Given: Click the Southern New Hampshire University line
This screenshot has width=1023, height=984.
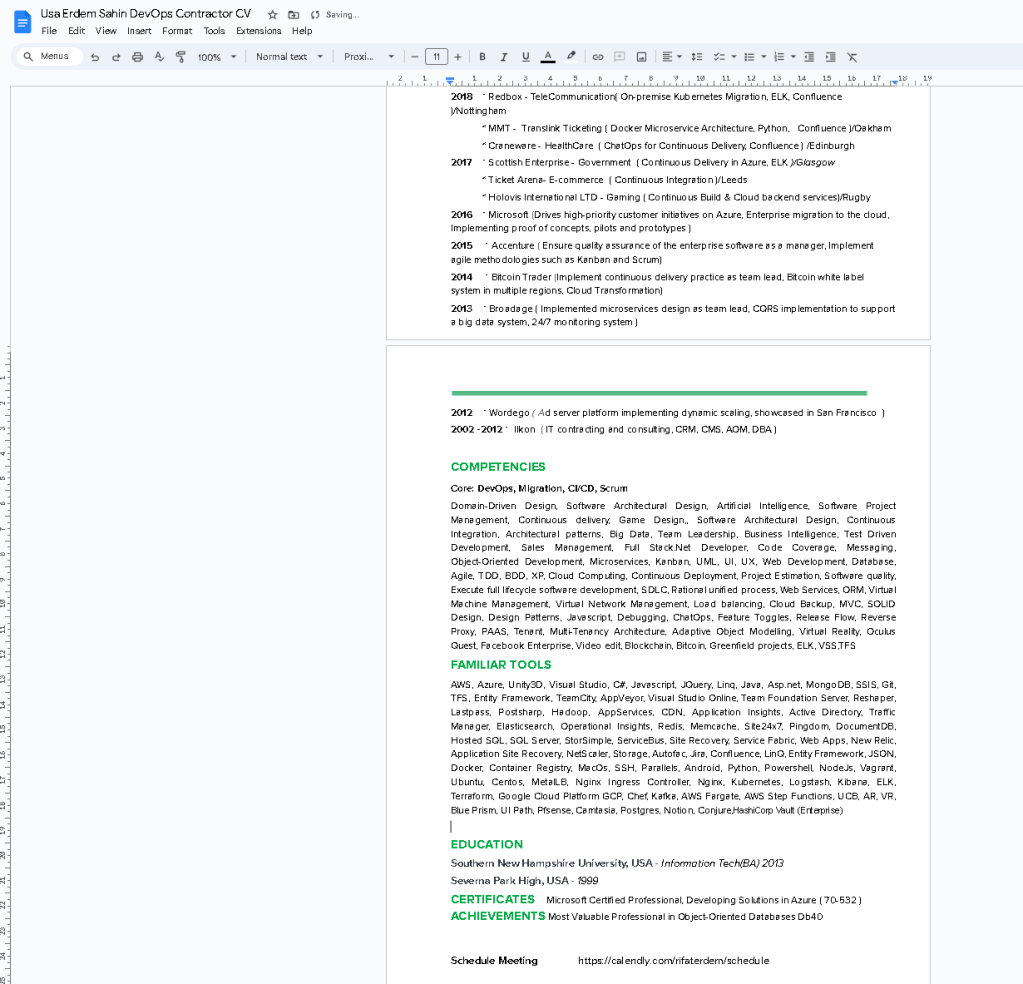Looking at the screenshot, I should 617,863.
